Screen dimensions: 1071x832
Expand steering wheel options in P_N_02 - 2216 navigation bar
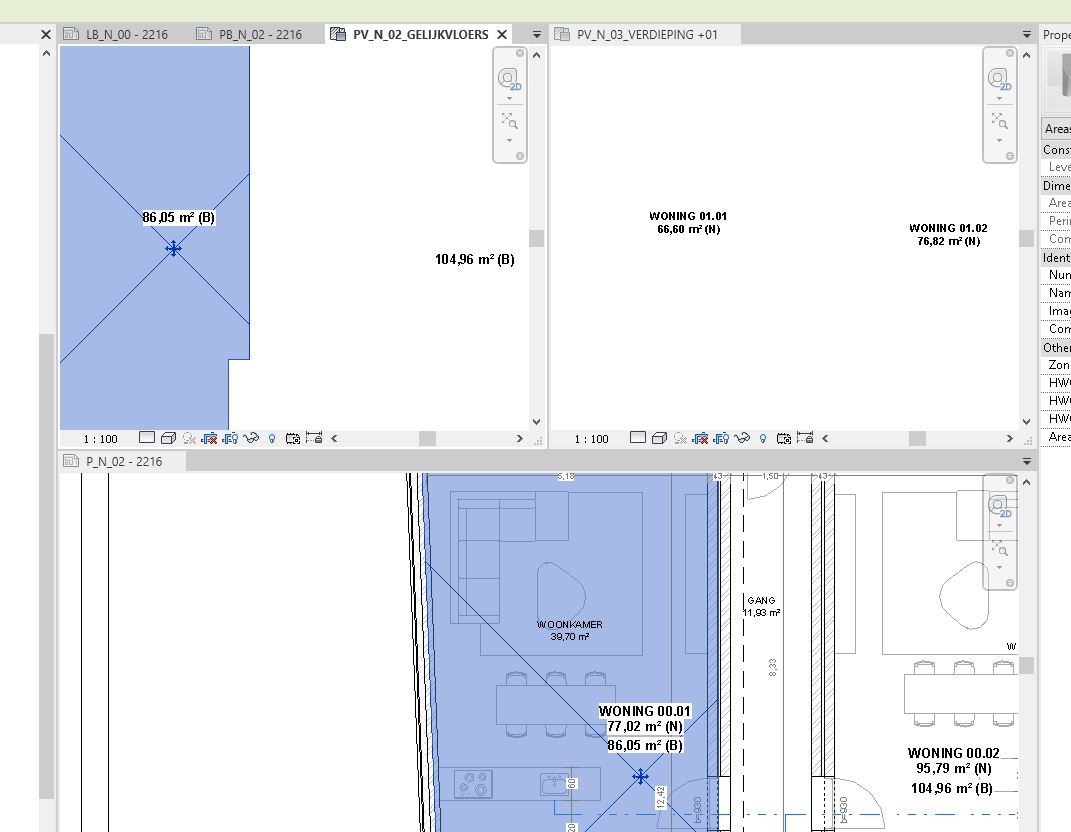(999, 525)
